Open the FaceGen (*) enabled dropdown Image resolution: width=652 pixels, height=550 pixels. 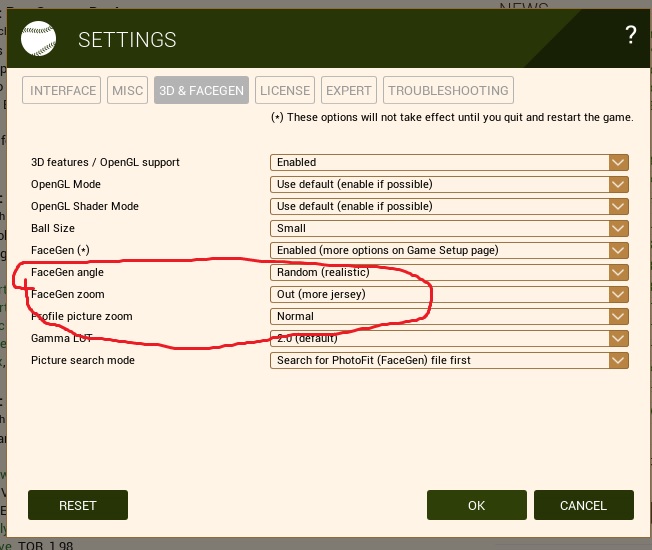(449, 250)
